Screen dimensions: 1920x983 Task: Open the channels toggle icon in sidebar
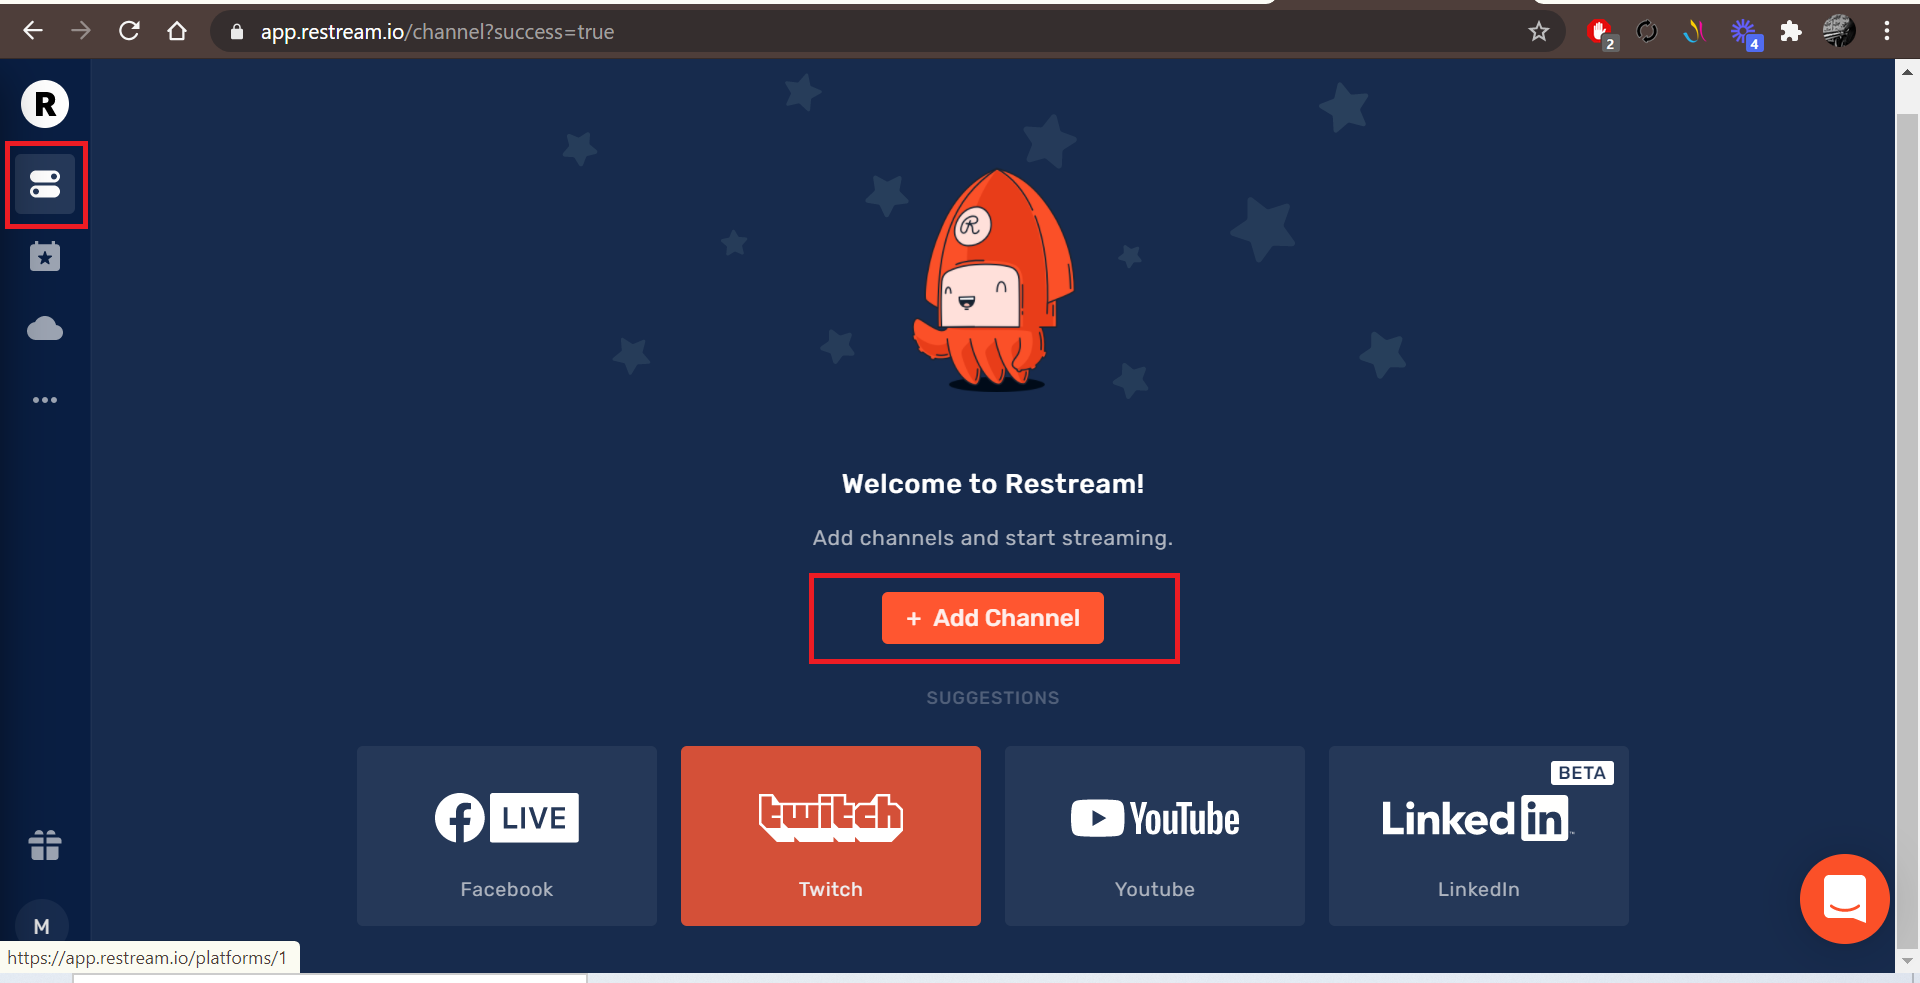[x=45, y=184]
